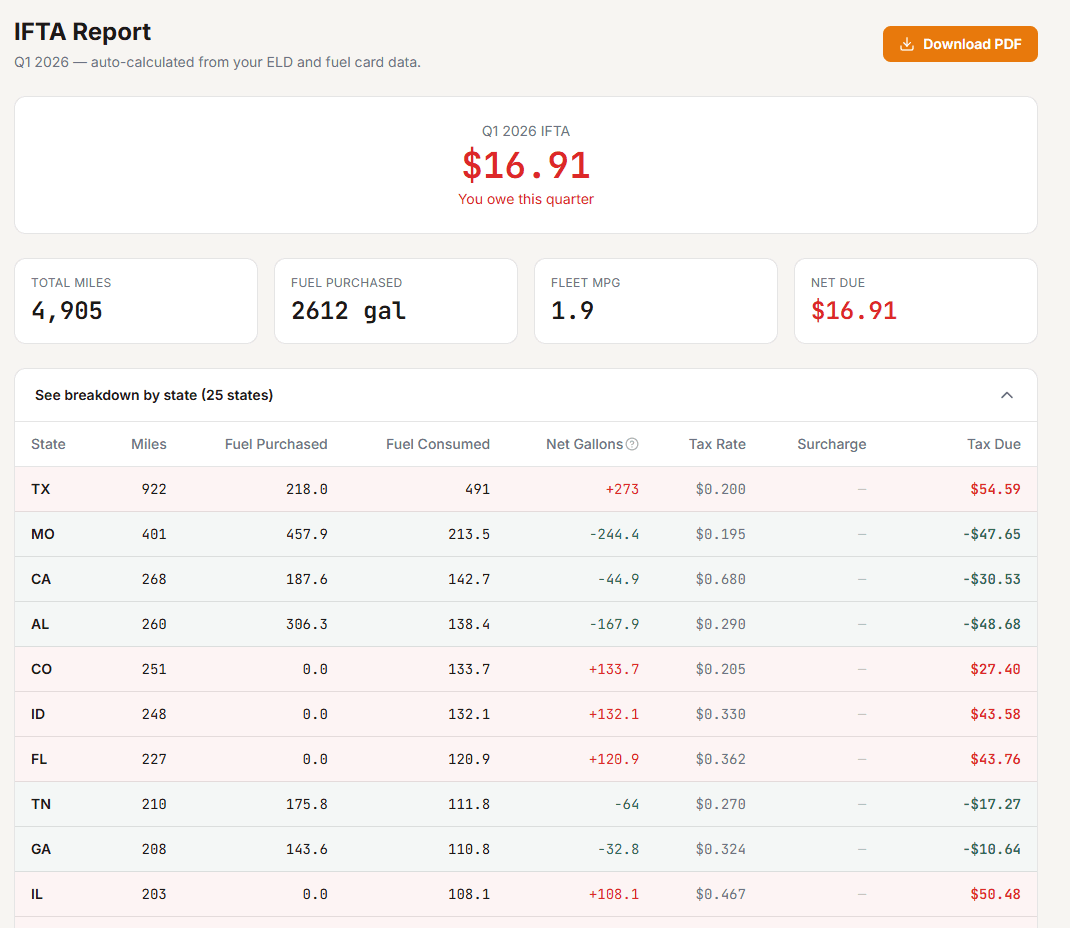Select the TX state row
Image resolution: width=1070 pixels, height=928 pixels.
pos(526,489)
